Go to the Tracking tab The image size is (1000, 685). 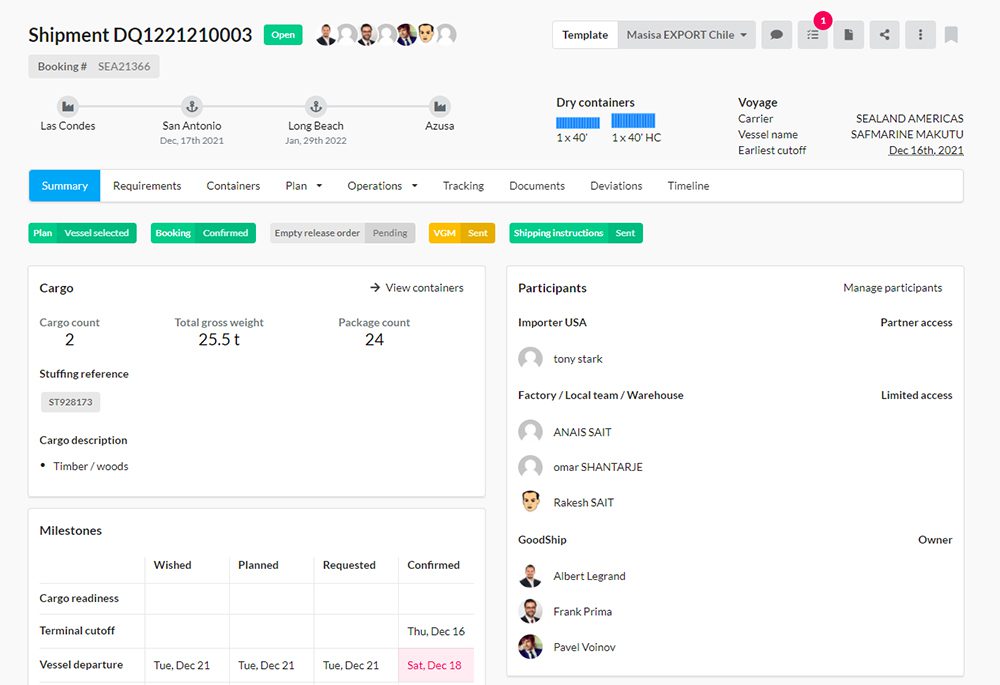[x=463, y=186]
